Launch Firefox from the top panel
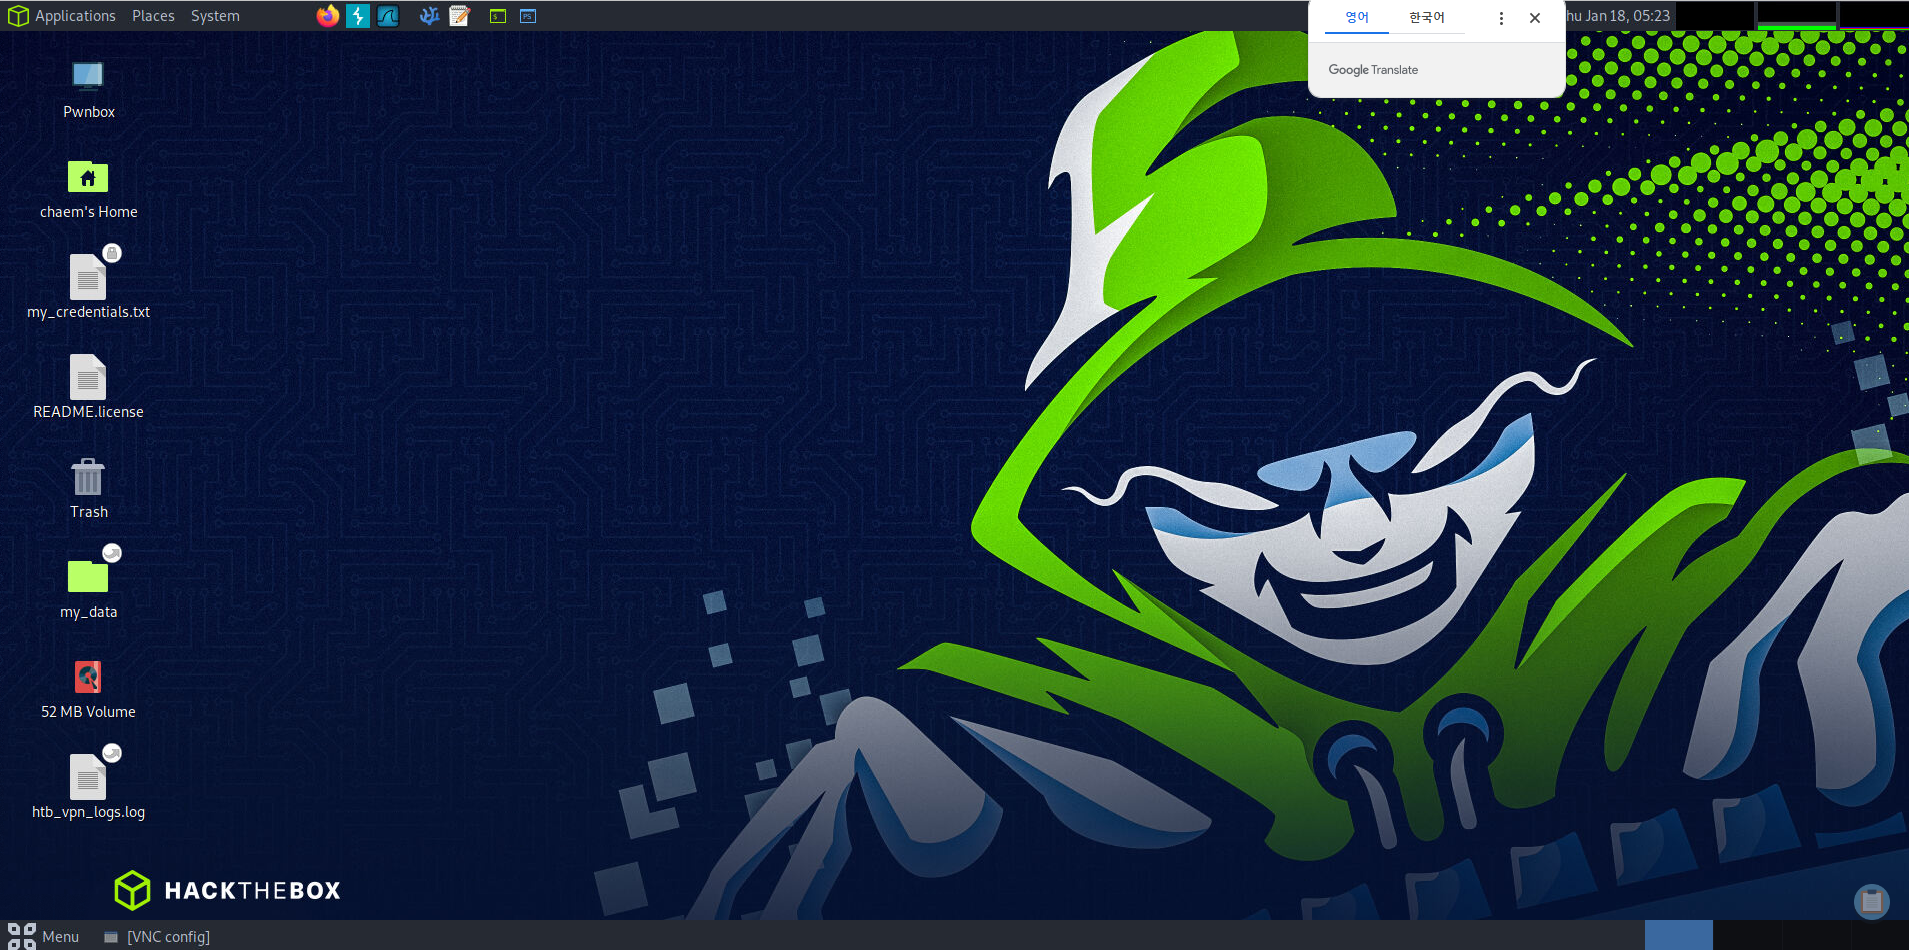The height and width of the screenshot is (950, 1909). click(x=328, y=16)
